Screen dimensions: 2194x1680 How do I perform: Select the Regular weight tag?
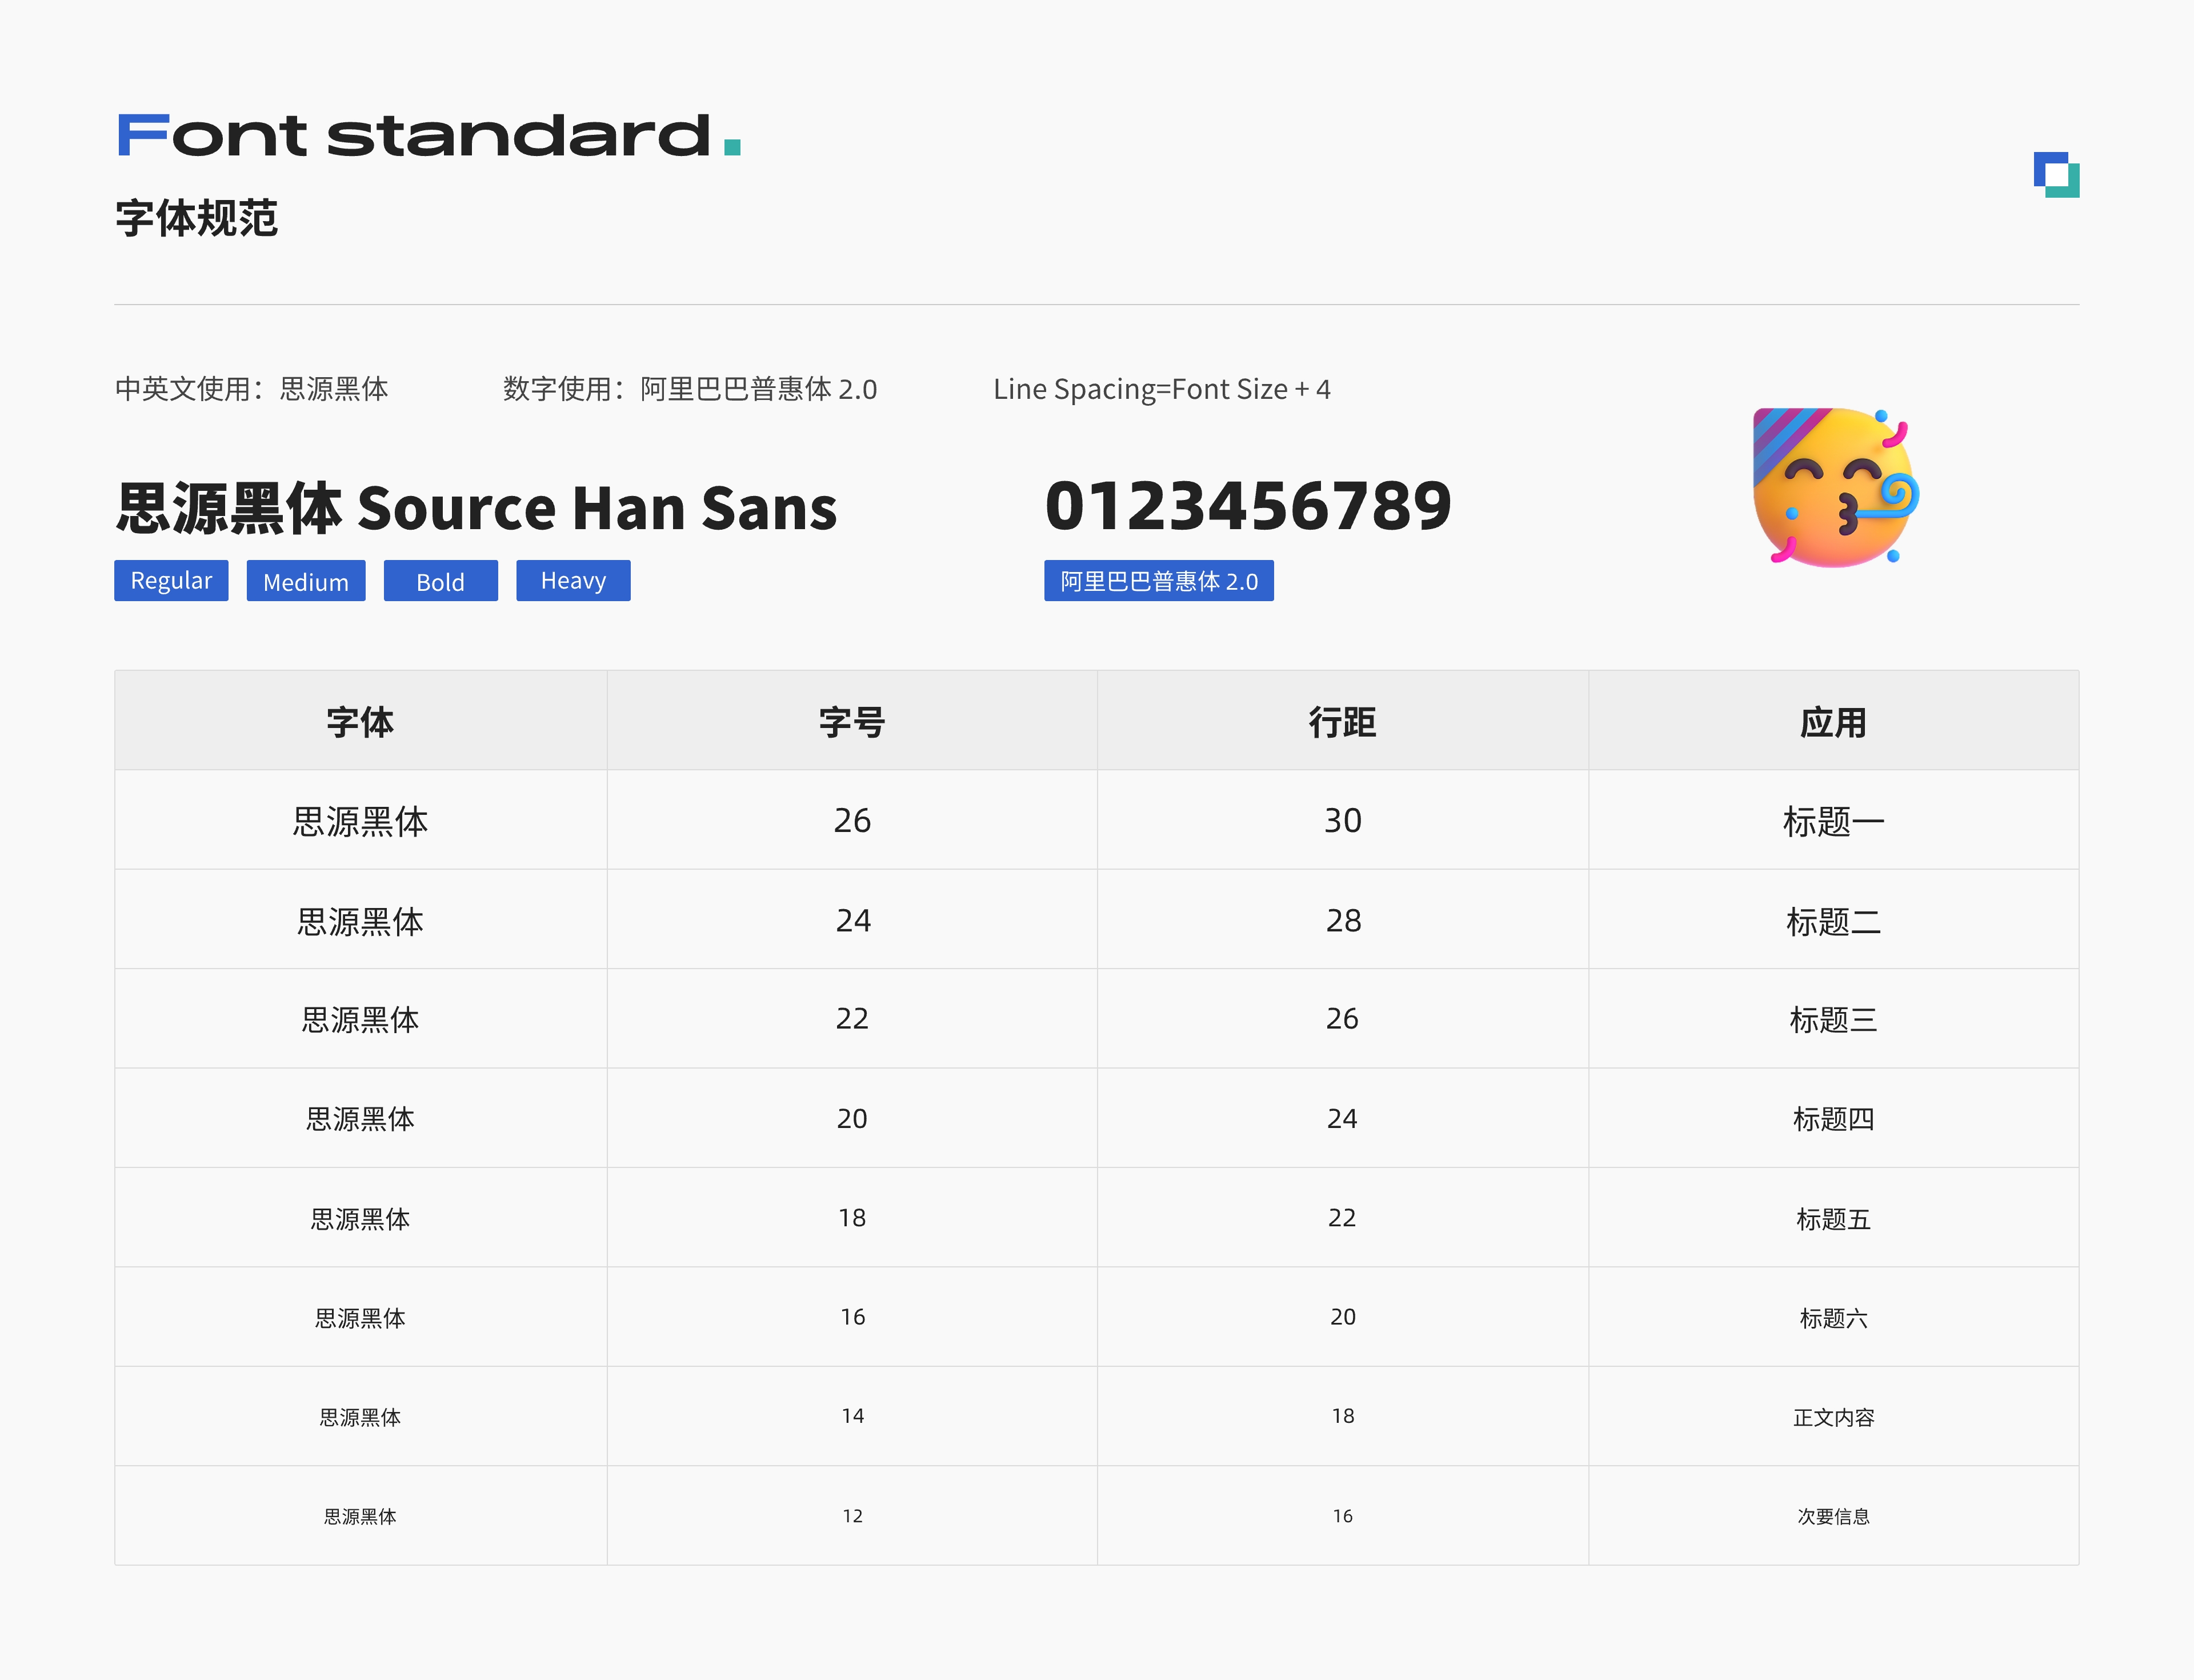171,581
